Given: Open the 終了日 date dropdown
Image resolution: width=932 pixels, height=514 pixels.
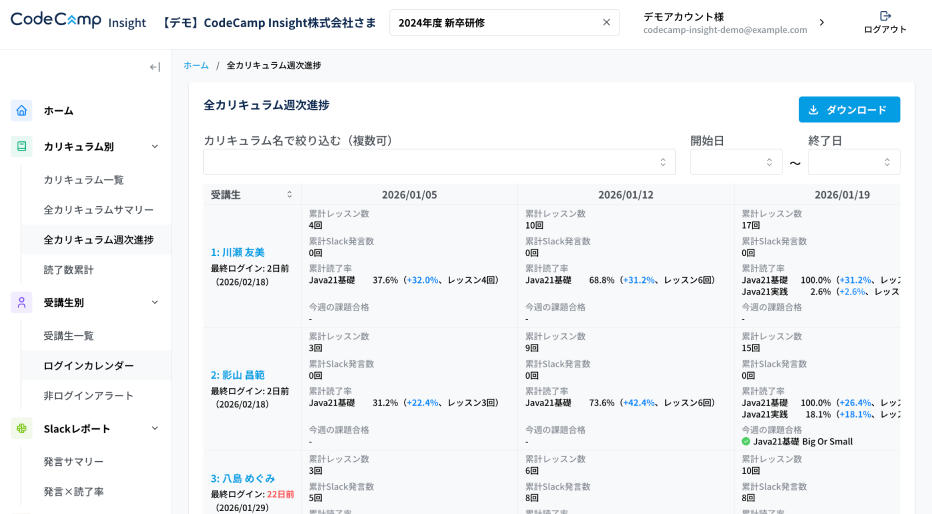Looking at the screenshot, I should (854, 162).
